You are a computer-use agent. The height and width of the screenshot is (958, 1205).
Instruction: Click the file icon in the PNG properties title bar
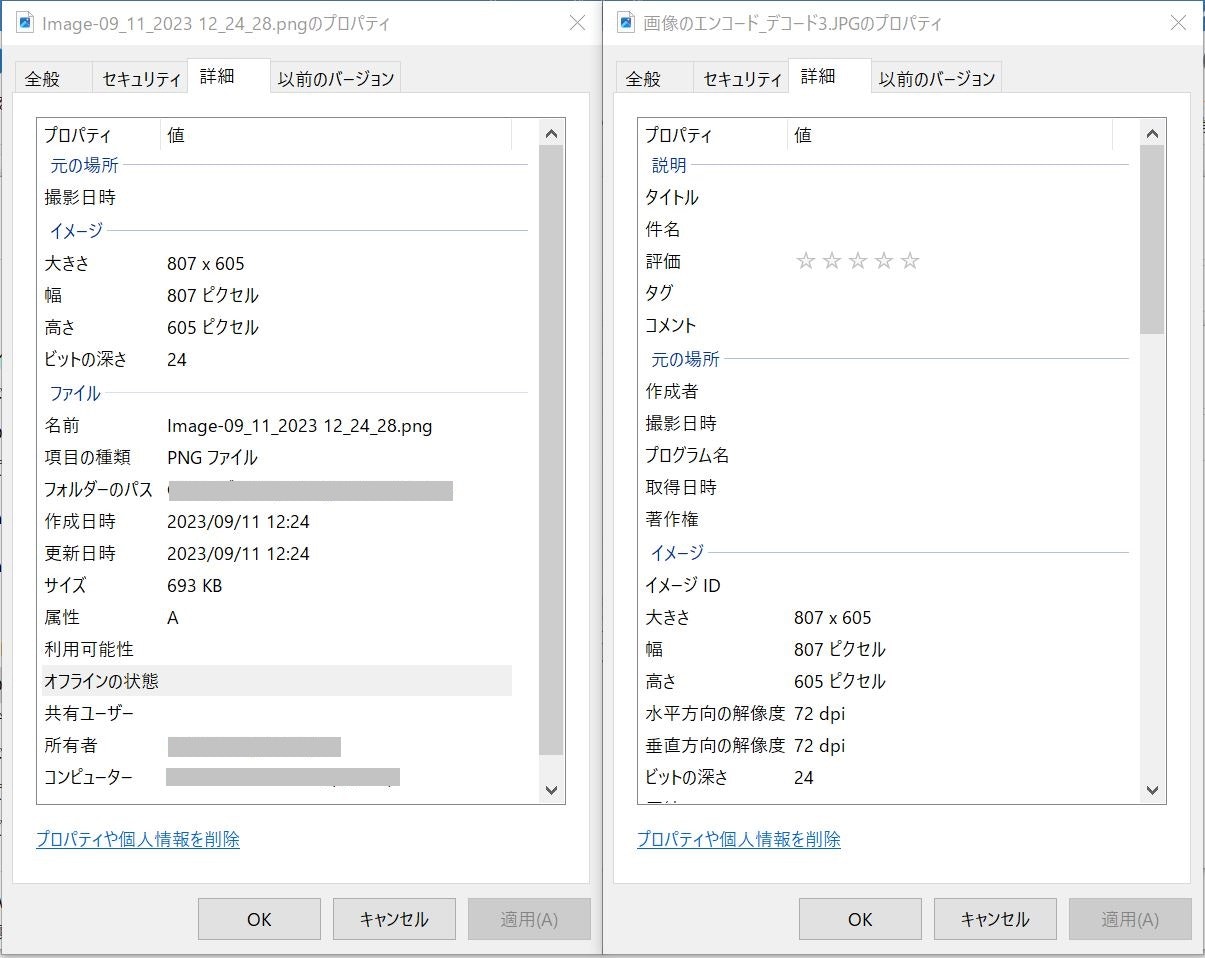pos(26,23)
